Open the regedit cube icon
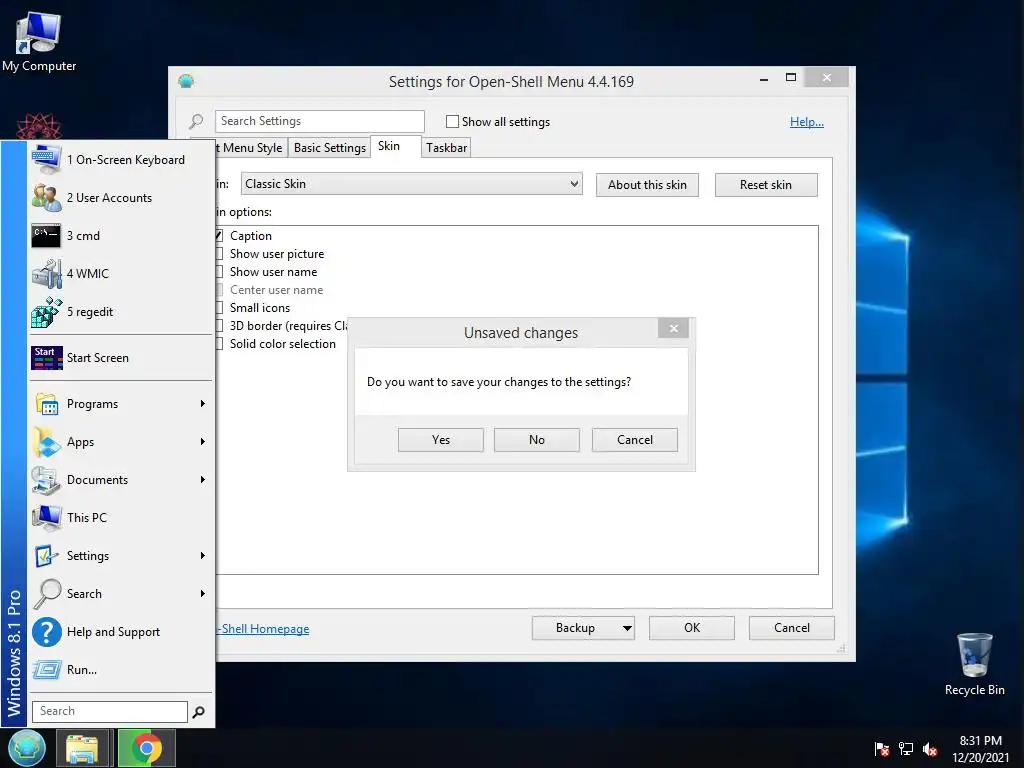The height and width of the screenshot is (768, 1024). [46, 312]
